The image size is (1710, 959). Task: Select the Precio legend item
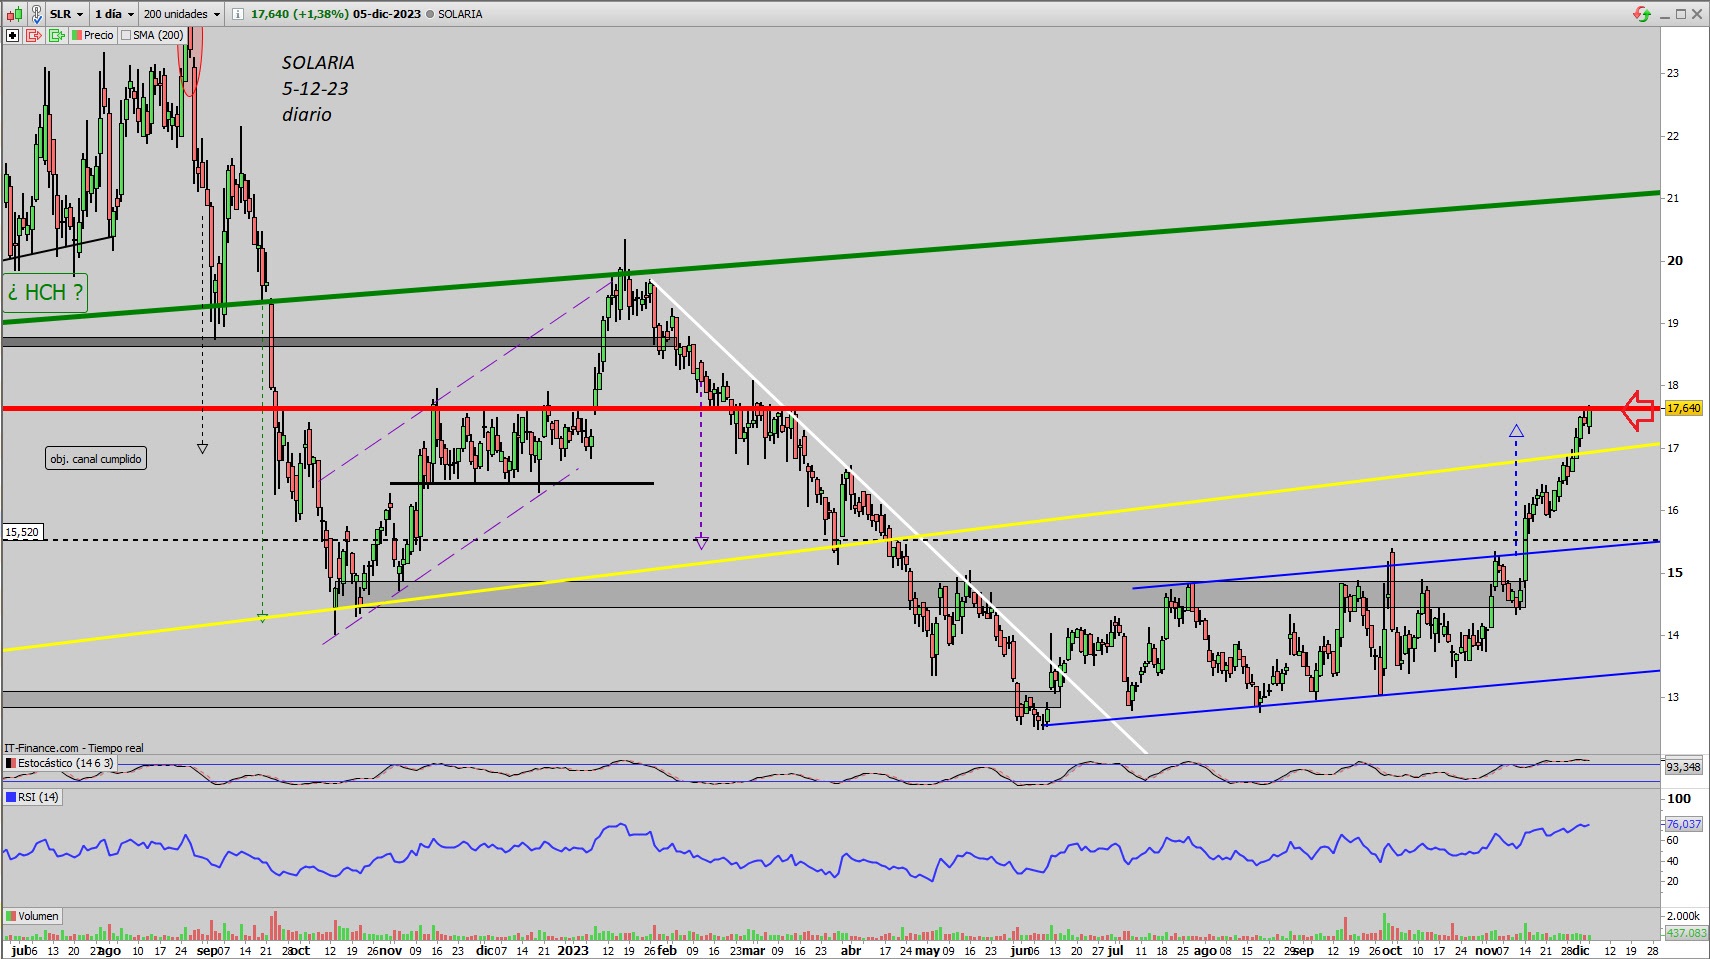coord(93,35)
